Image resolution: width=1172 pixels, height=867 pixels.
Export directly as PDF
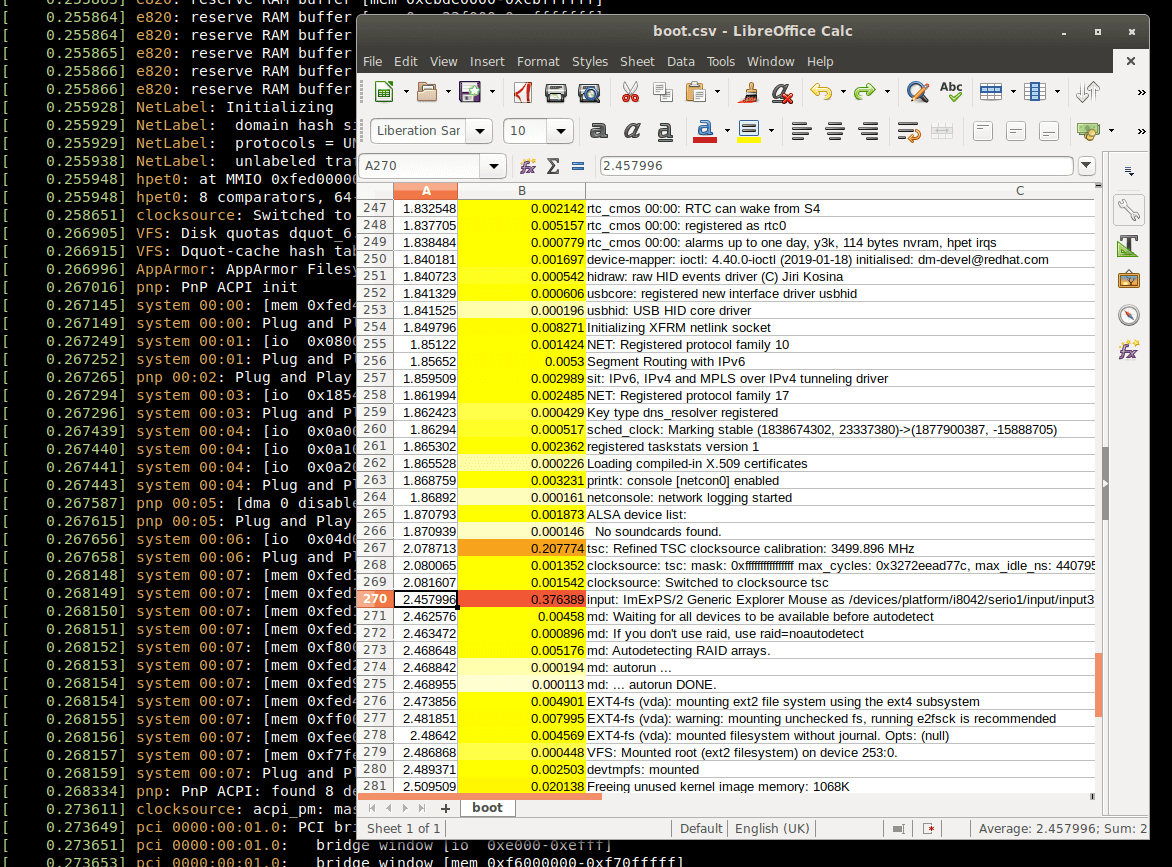522,92
